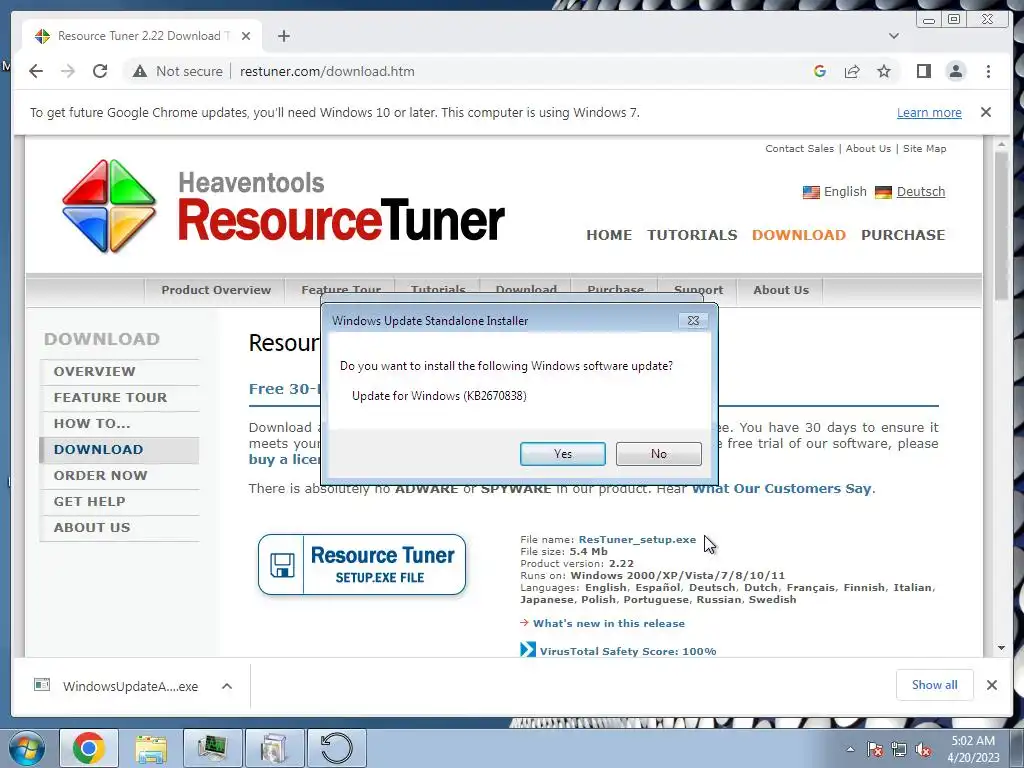
Task: Close the Chrome downloads bar
Action: coord(991,685)
